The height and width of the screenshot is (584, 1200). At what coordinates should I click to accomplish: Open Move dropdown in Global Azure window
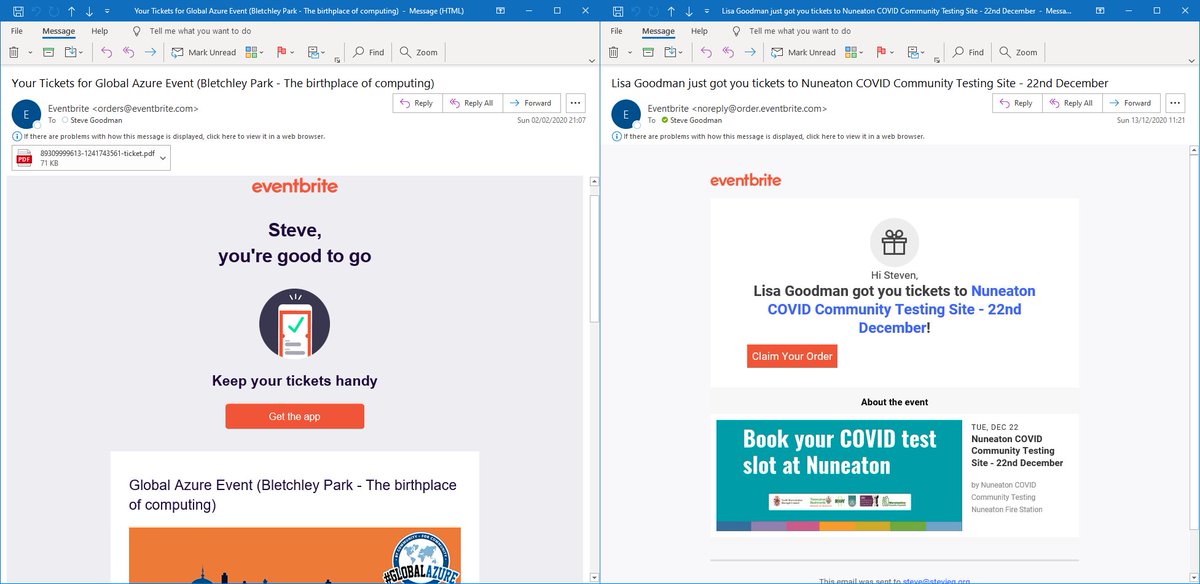[75, 52]
